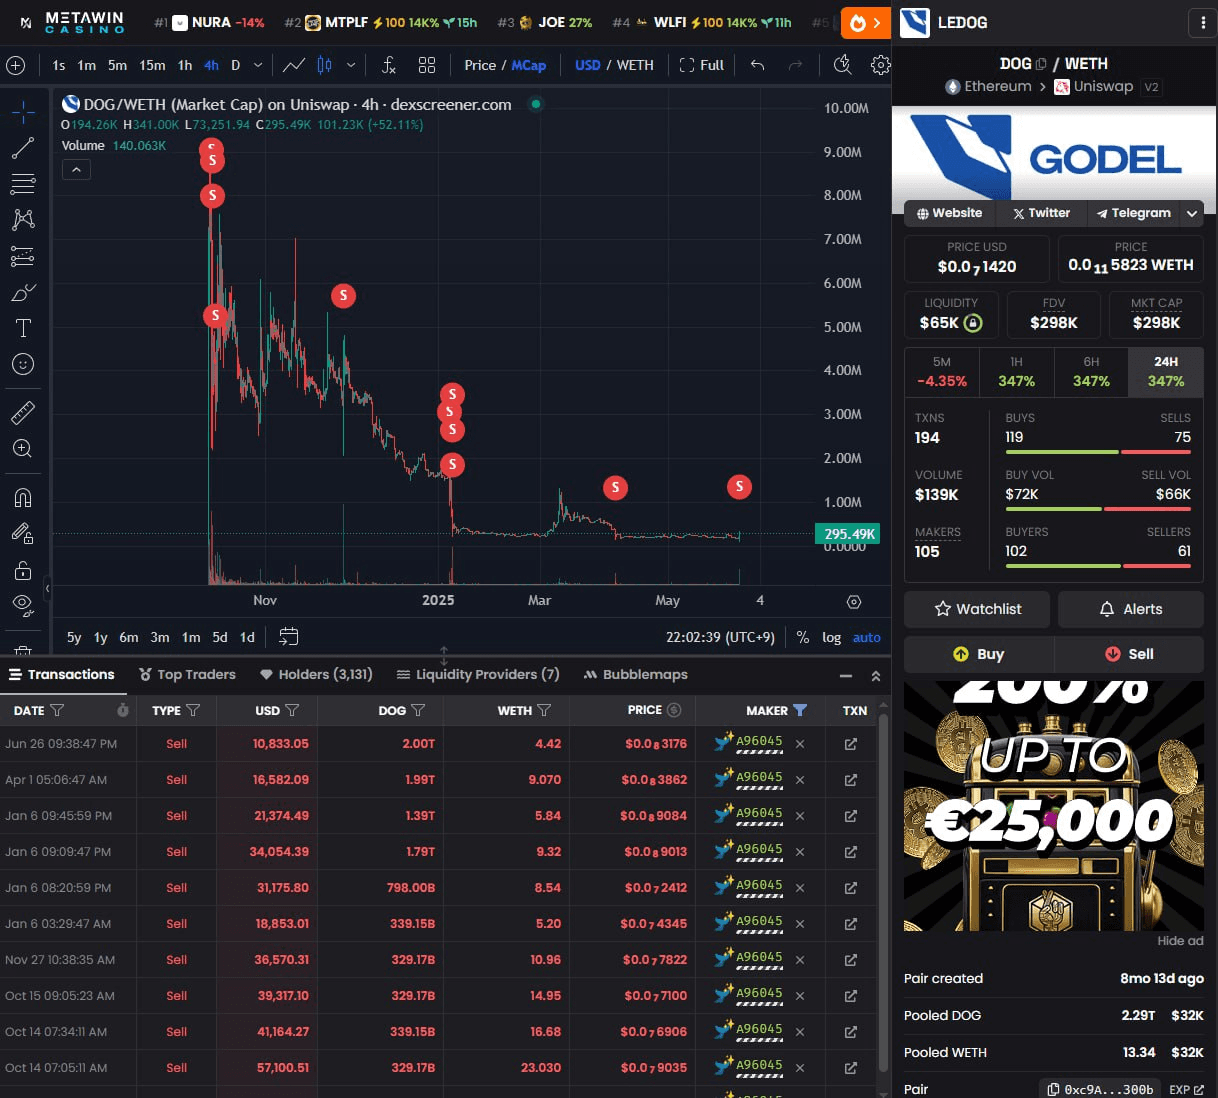Toggle the log scale
The height and width of the screenshot is (1098, 1218).
coord(831,637)
